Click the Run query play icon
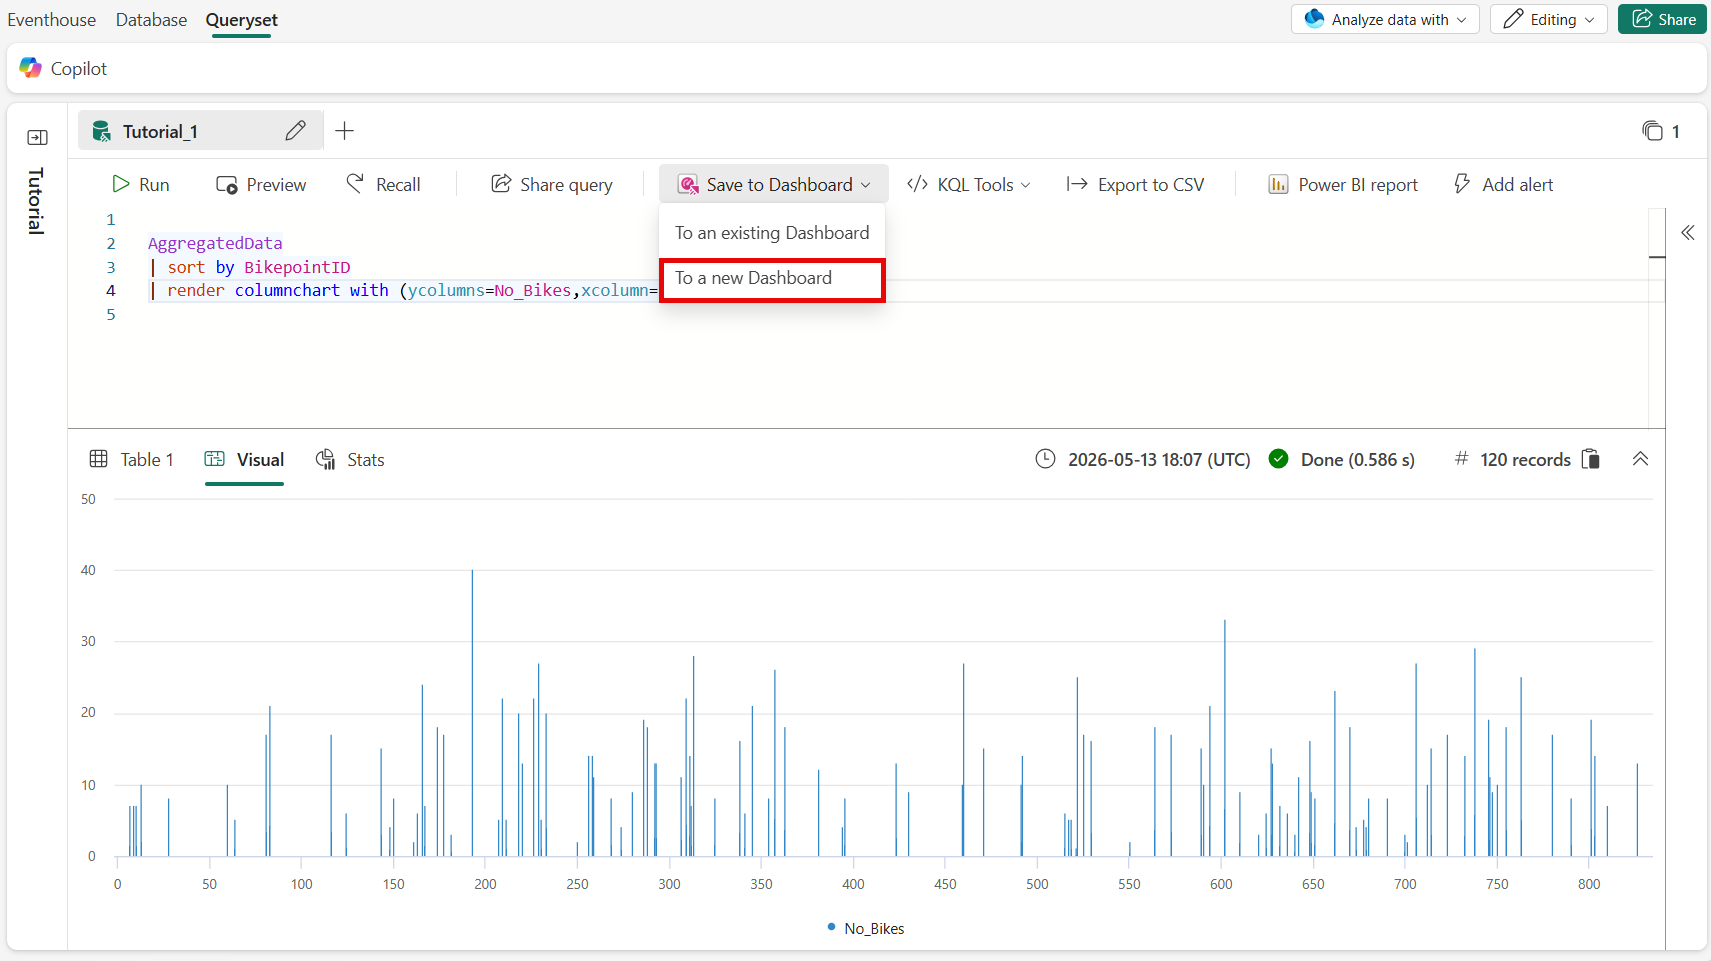The height and width of the screenshot is (961, 1711). (x=121, y=184)
